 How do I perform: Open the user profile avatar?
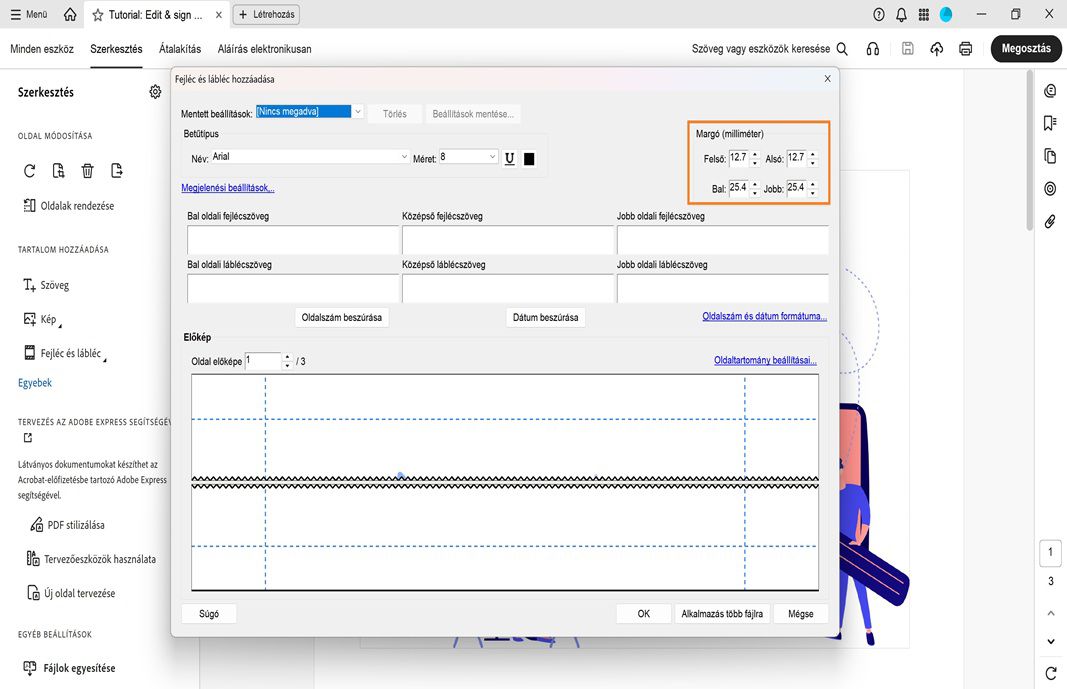pos(946,14)
